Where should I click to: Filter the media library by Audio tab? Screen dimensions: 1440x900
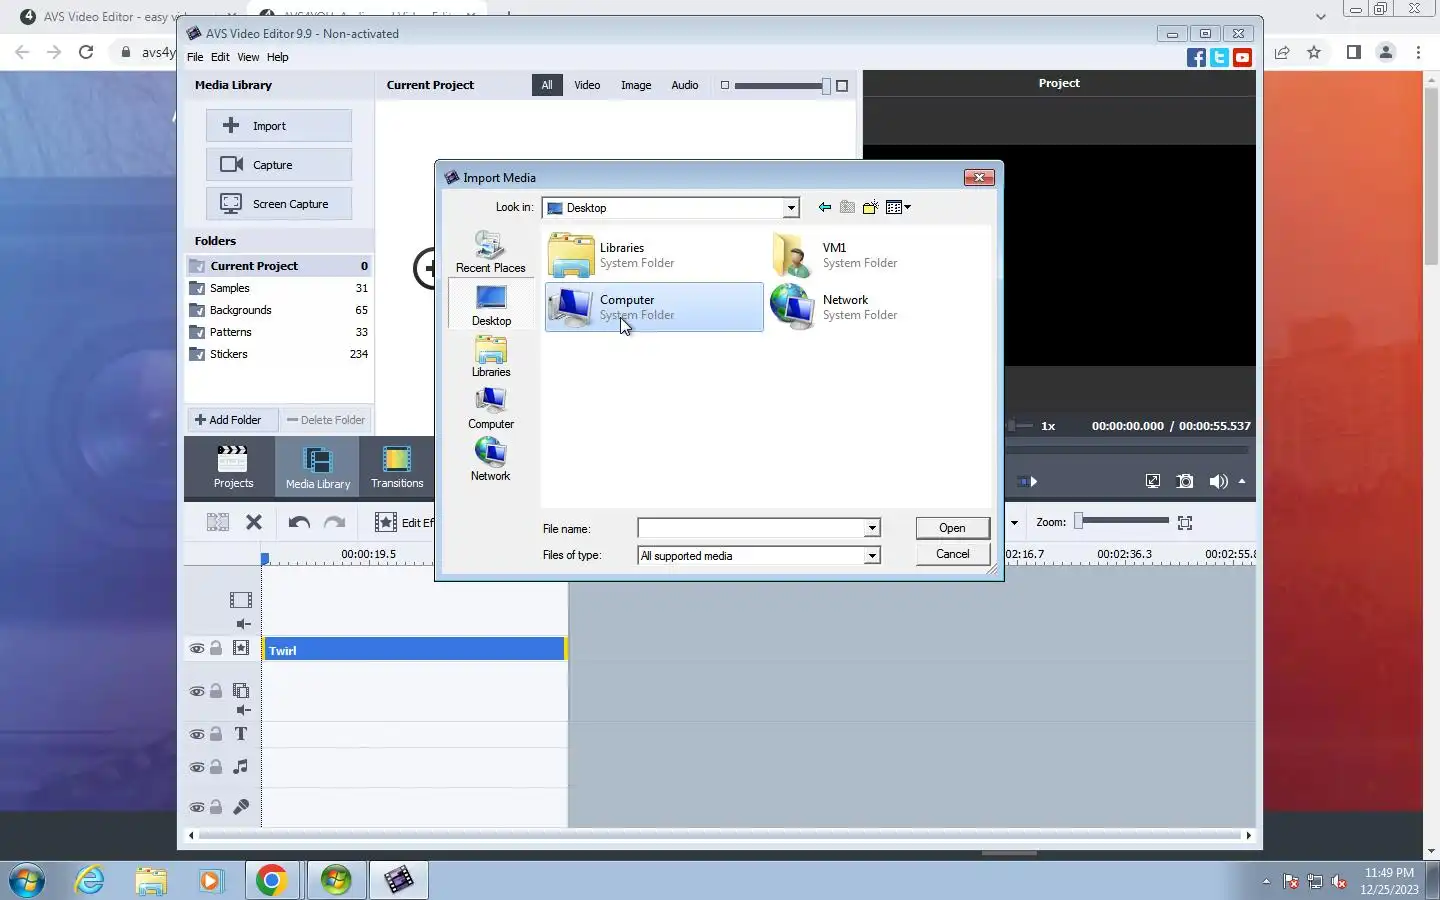click(685, 85)
